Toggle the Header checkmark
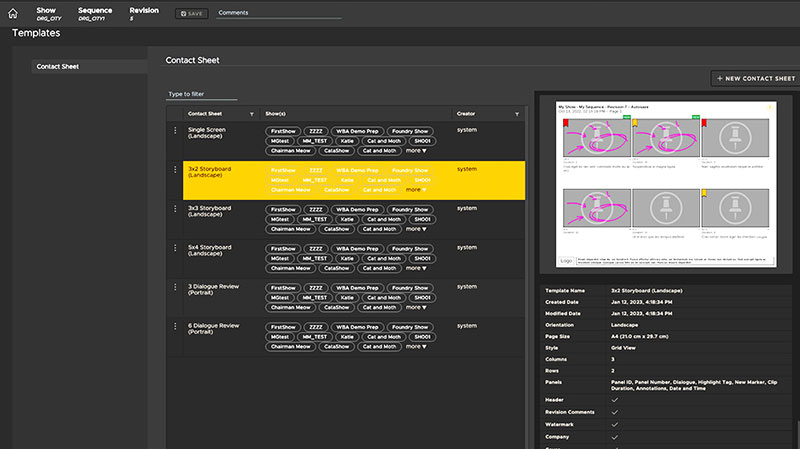This screenshot has width=800, height=449. (614, 400)
